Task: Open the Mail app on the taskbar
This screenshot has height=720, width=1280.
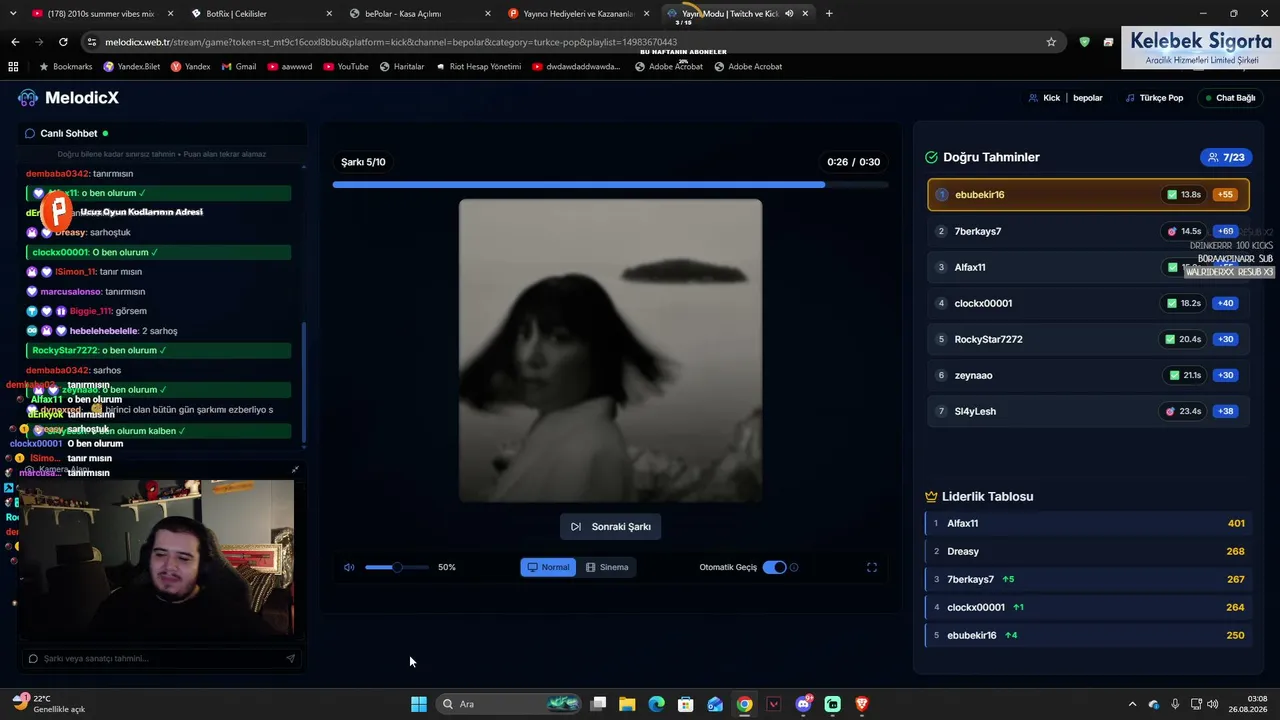Action: click(x=715, y=704)
